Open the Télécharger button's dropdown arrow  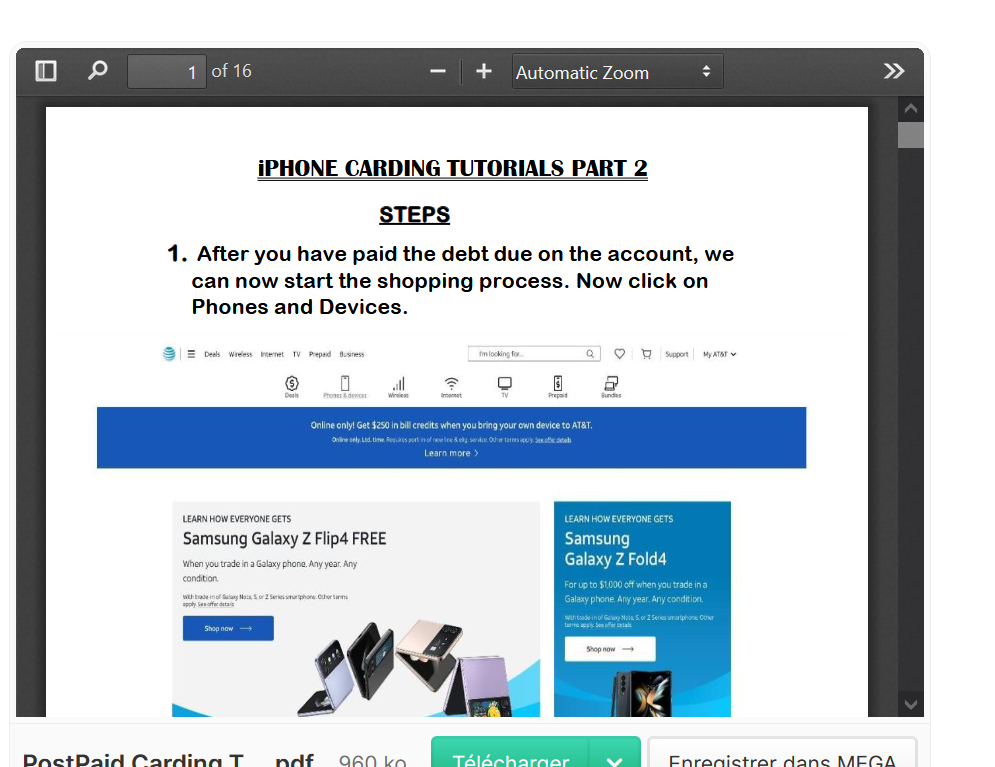point(614,760)
